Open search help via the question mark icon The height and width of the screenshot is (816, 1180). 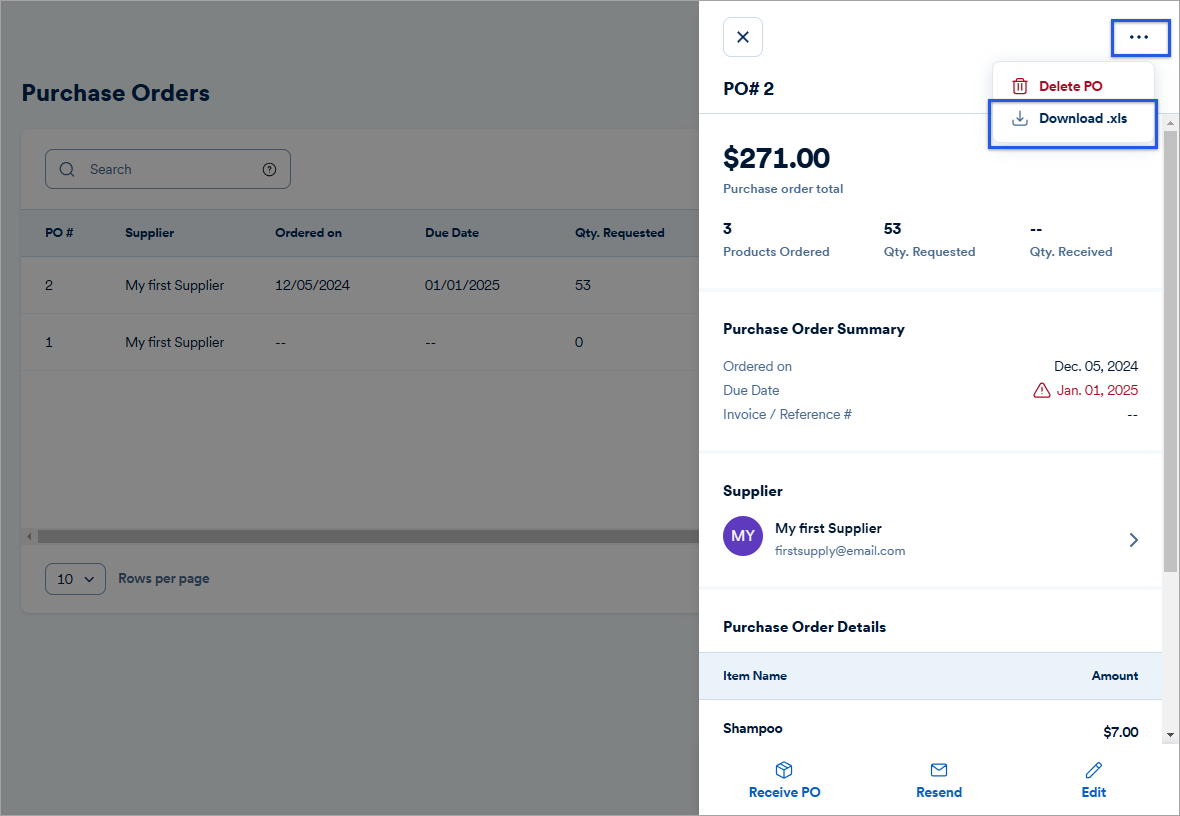coord(269,169)
